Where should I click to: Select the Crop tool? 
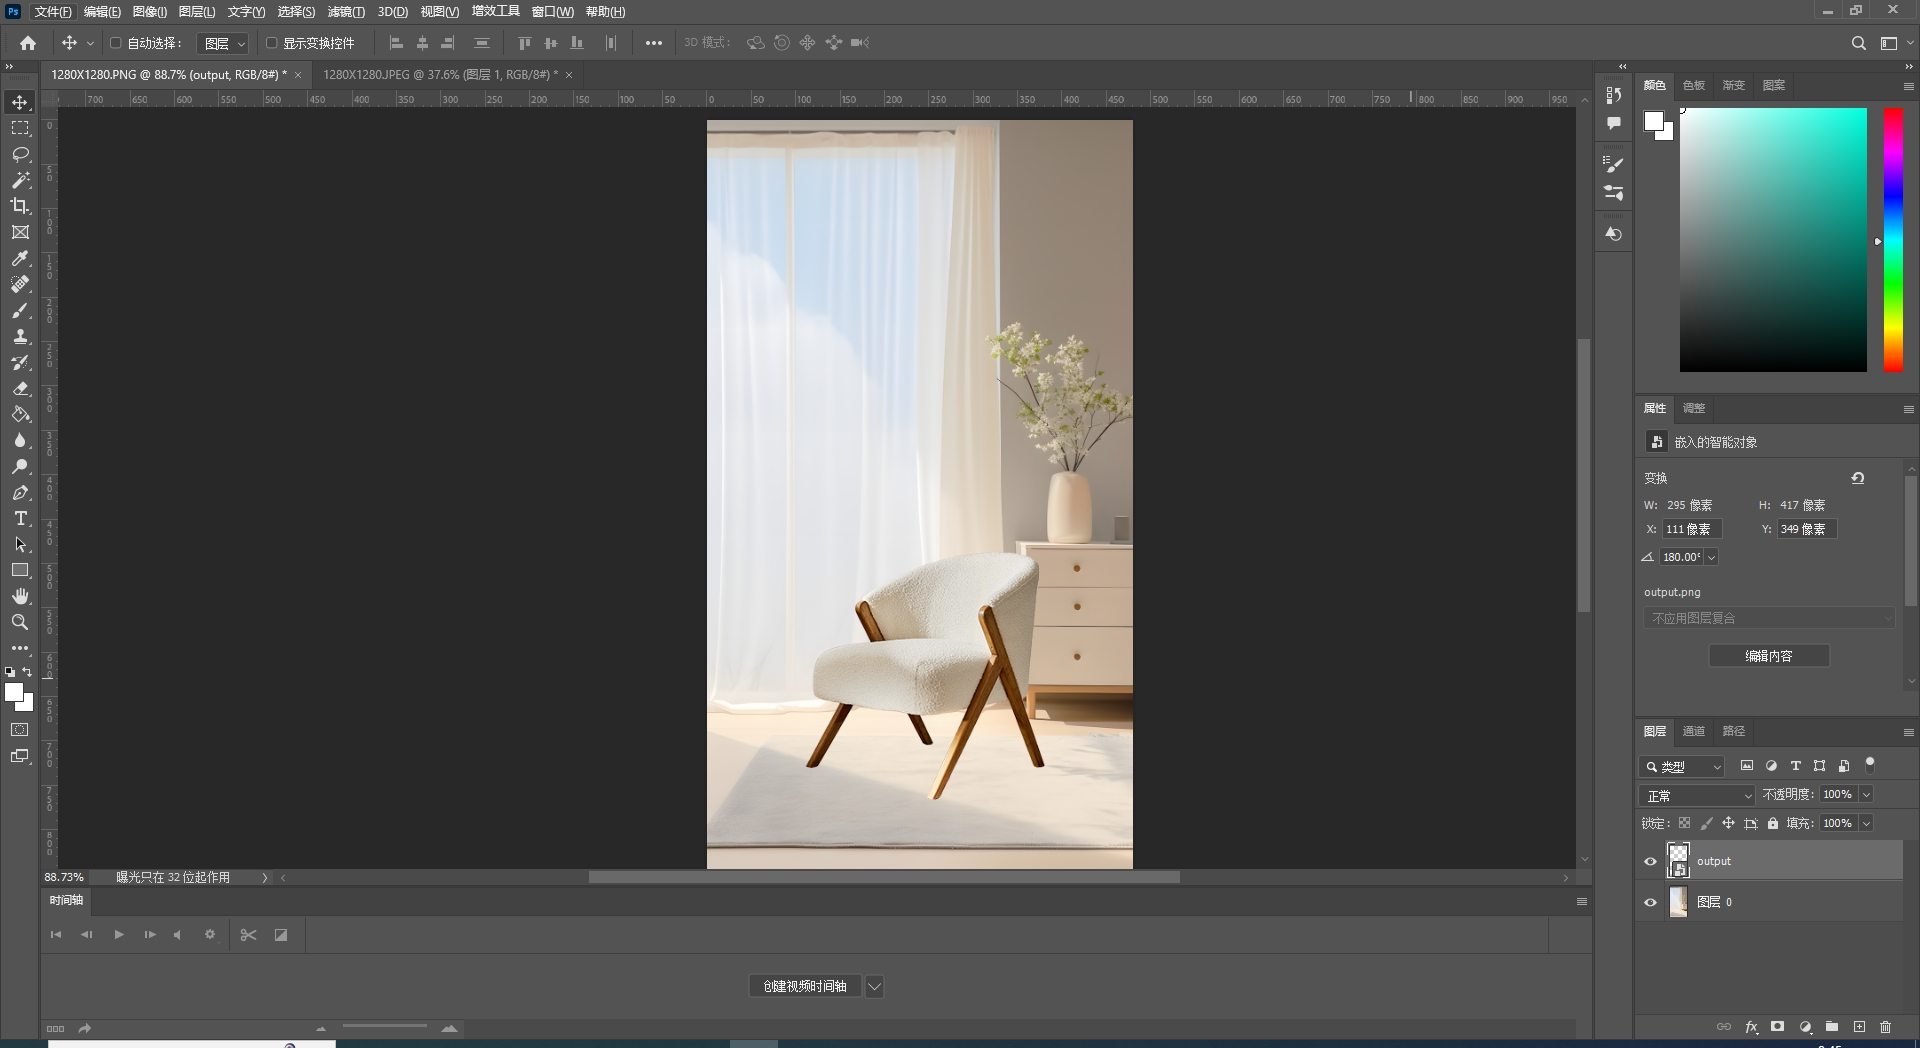pos(20,206)
